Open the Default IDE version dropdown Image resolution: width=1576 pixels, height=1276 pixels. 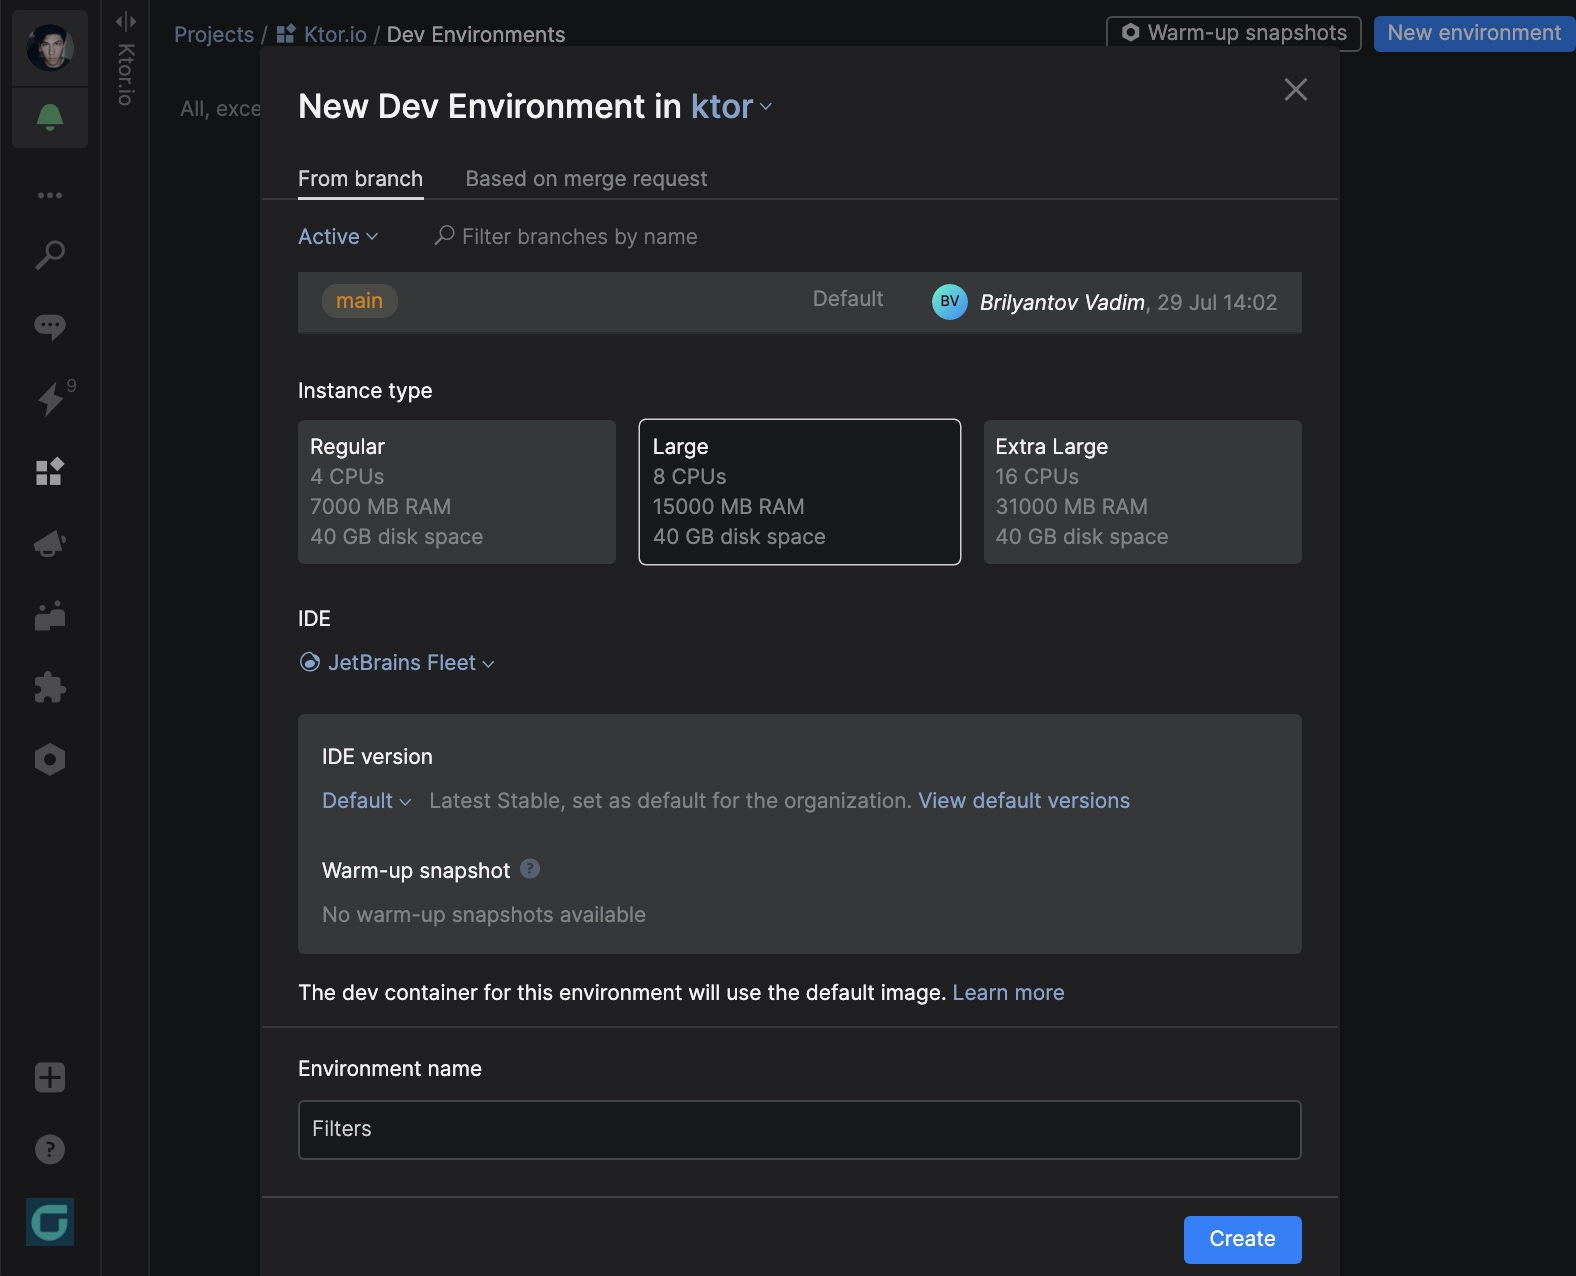click(367, 801)
